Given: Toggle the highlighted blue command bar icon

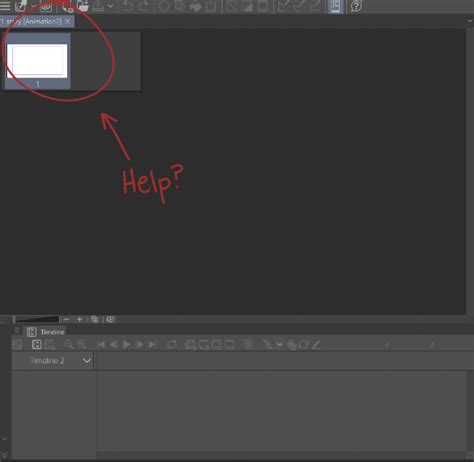Looking at the screenshot, I should click(336, 6).
